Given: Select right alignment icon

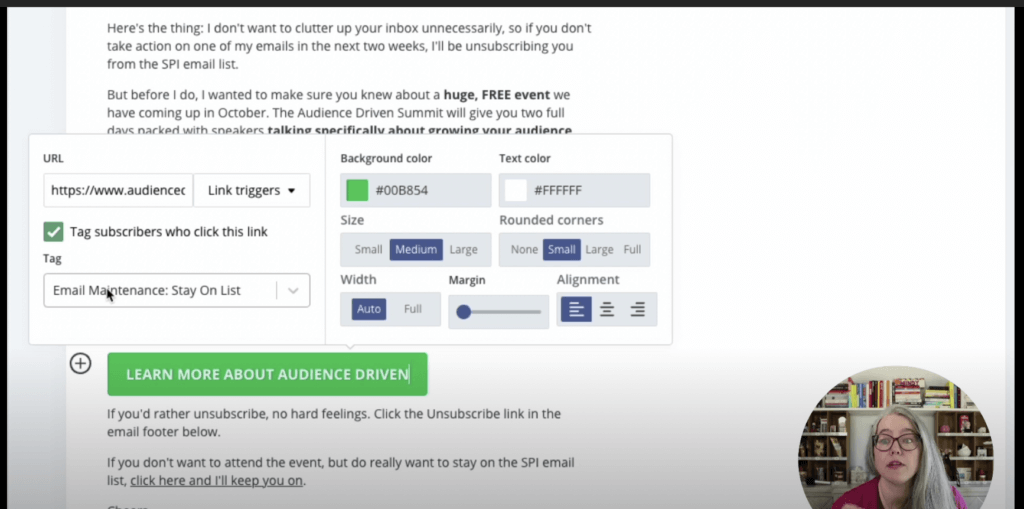Looking at the screenshot, I should [638, 310].
